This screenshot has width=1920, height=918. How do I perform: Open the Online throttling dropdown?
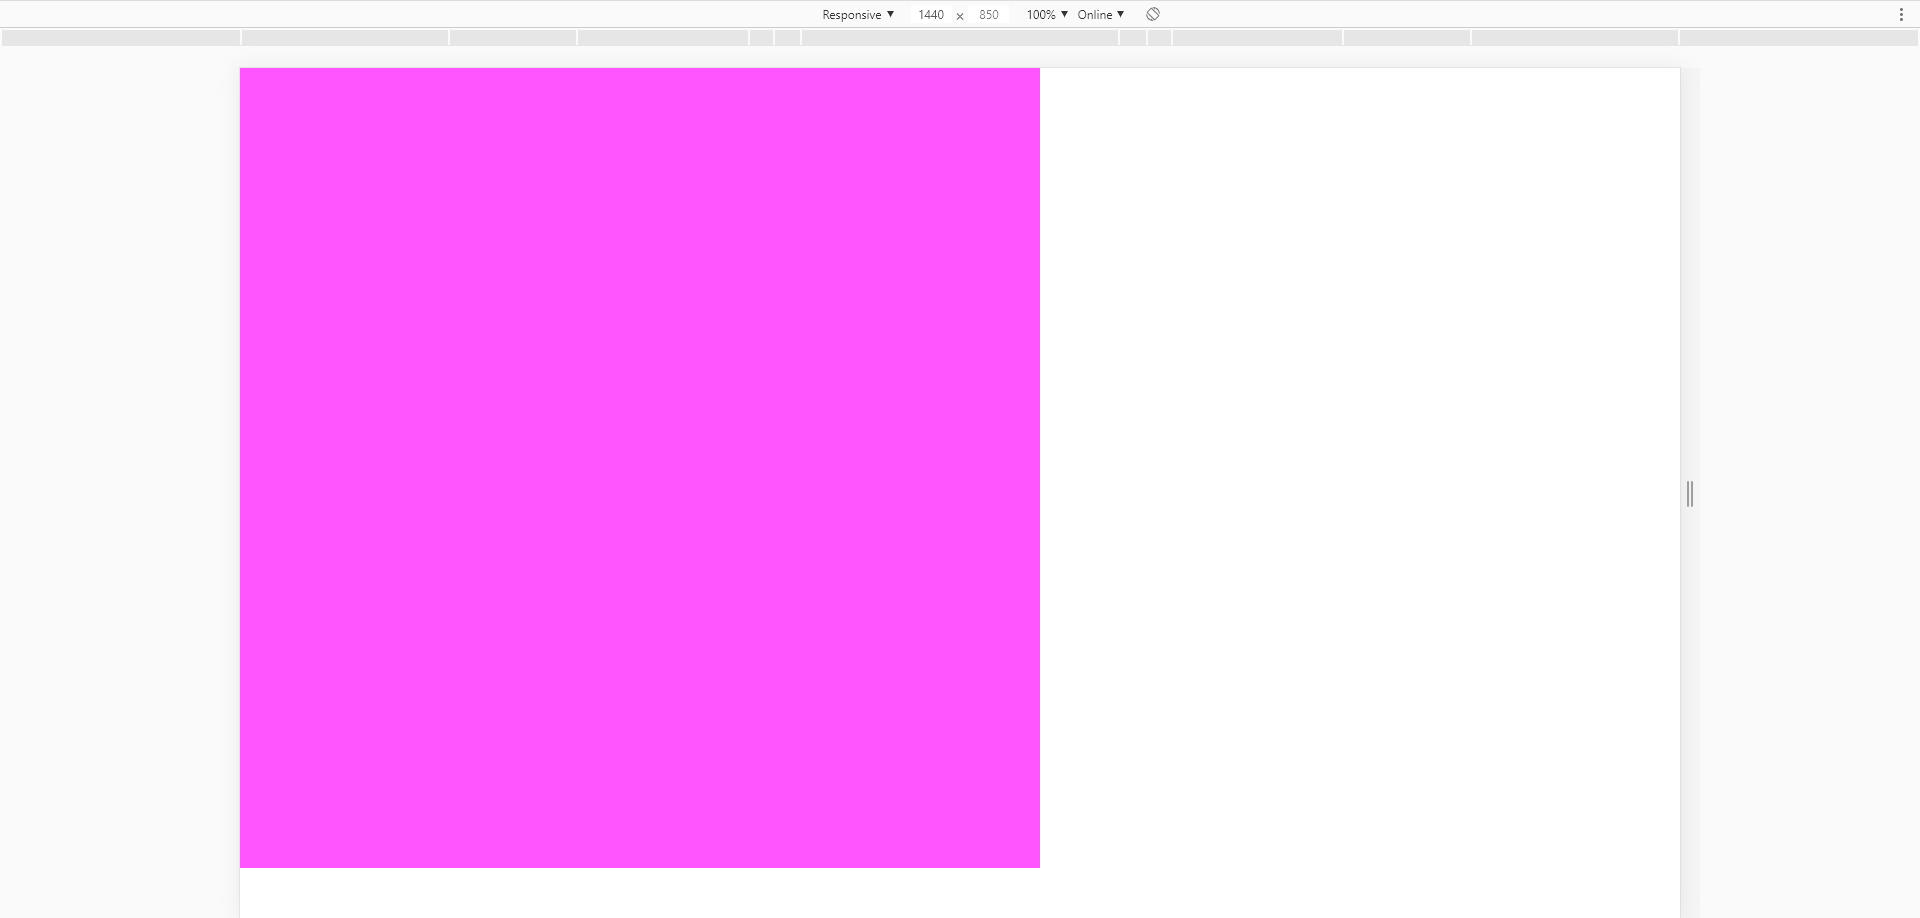[x=1100, y=14]
